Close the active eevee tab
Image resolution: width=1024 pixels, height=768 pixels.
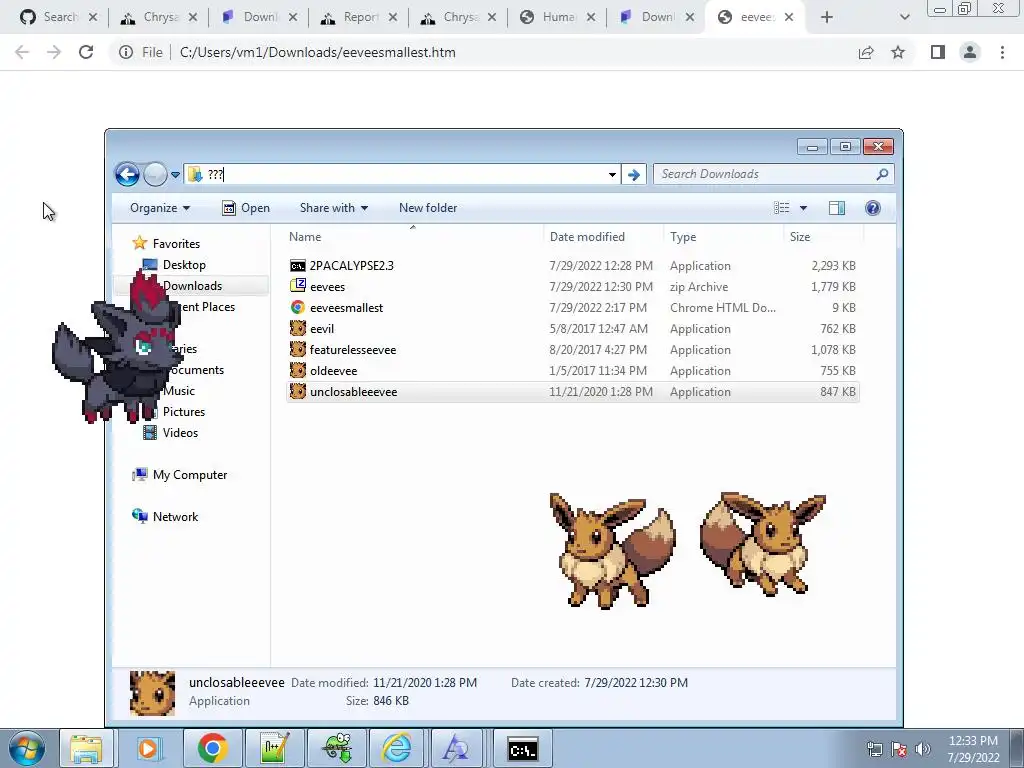click(x=789, y=17)
